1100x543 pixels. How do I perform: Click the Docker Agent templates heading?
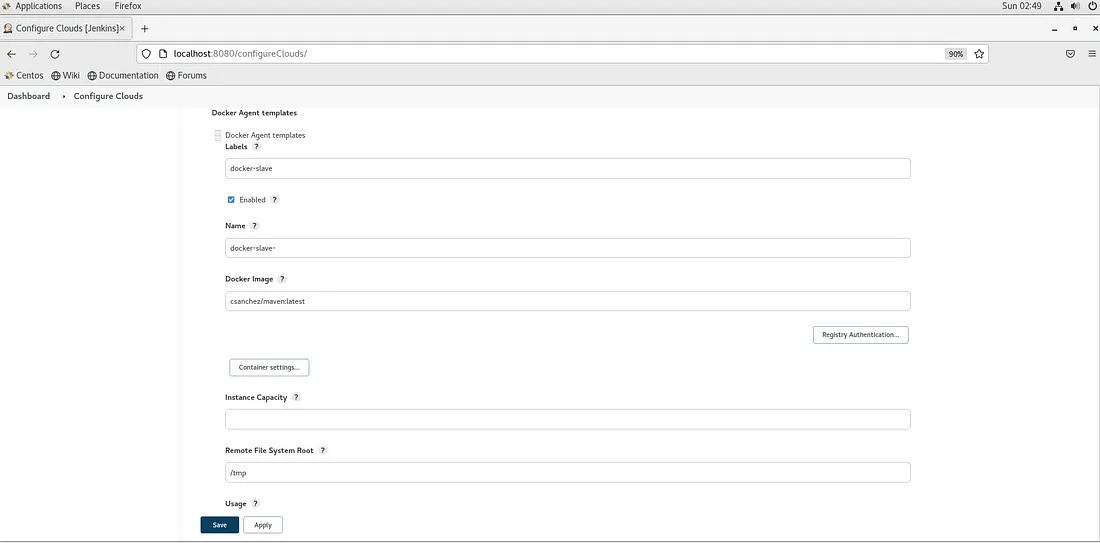[x=254, y=112]
